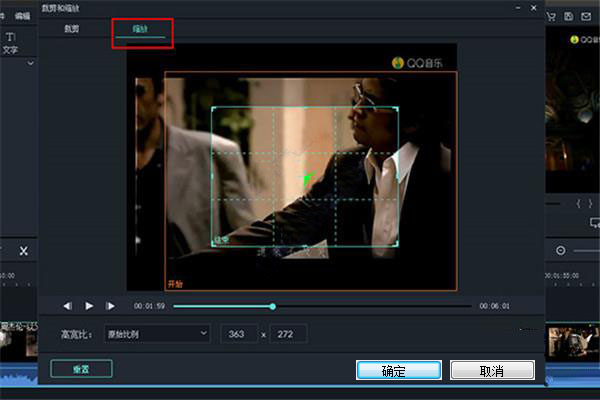Screen dimensions: 600x400
Task: Play the preview video
Action: pyautogui.click(x=89, y=306)
